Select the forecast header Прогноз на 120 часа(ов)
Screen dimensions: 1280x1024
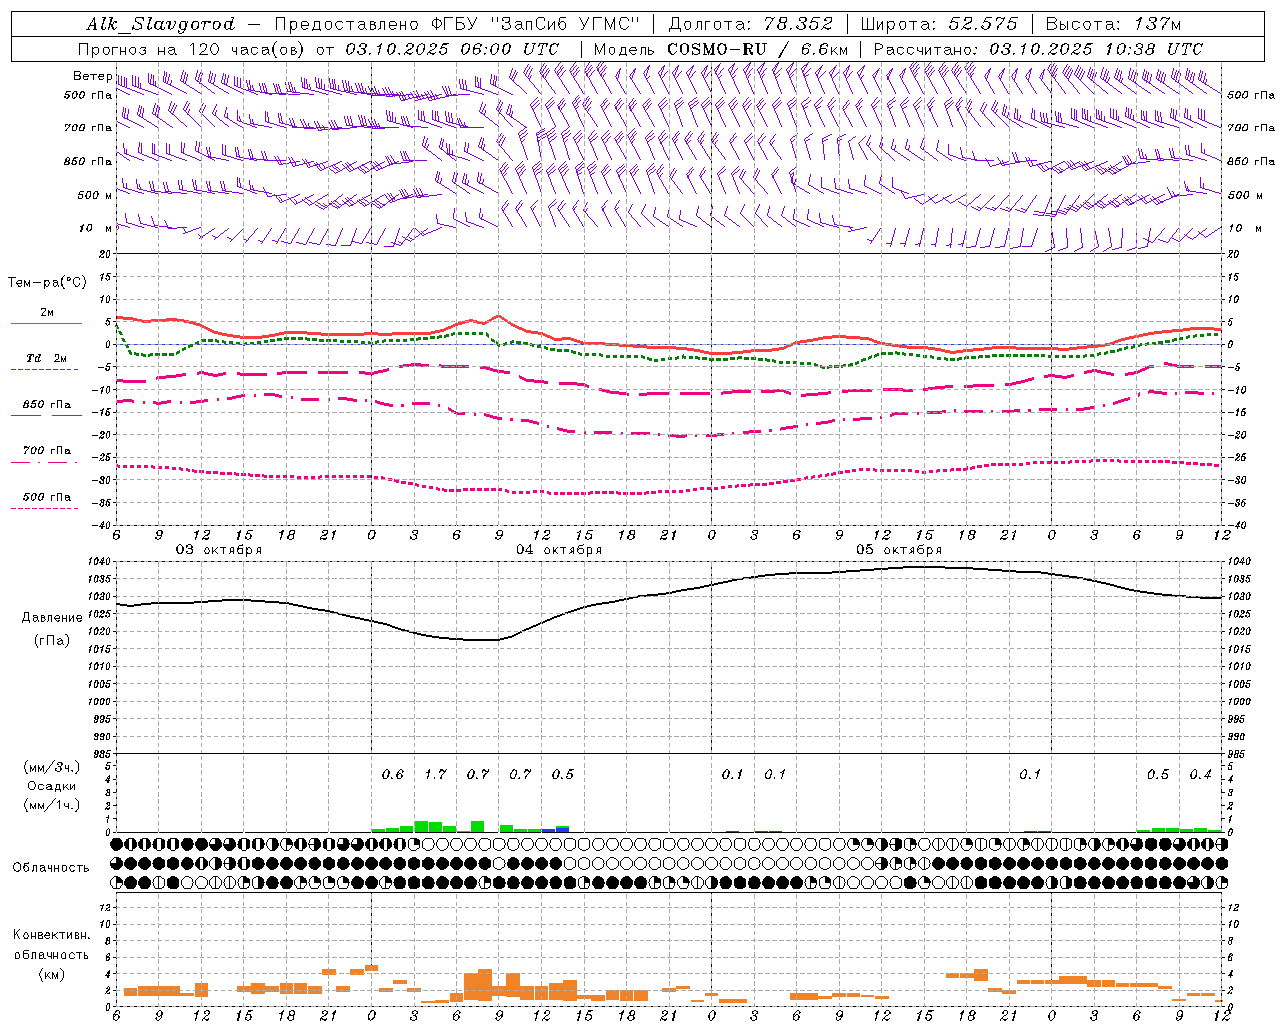(193, 49)
